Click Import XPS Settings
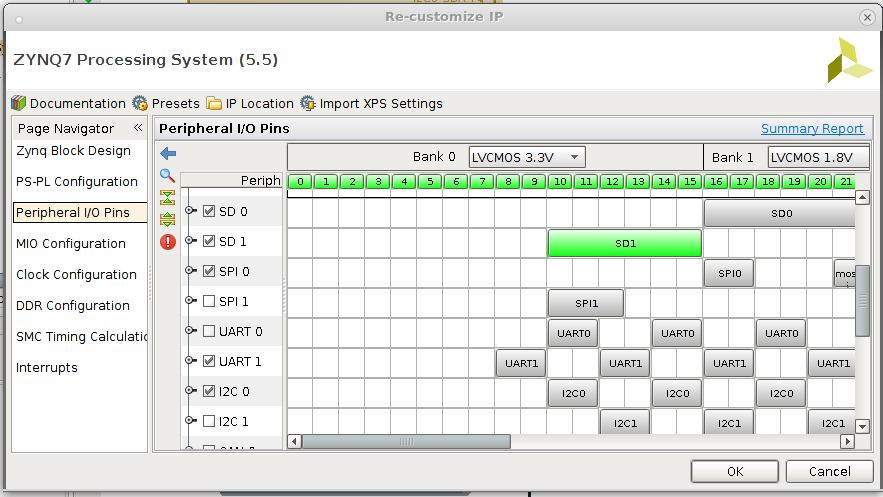883x497 pixels. 371,103
